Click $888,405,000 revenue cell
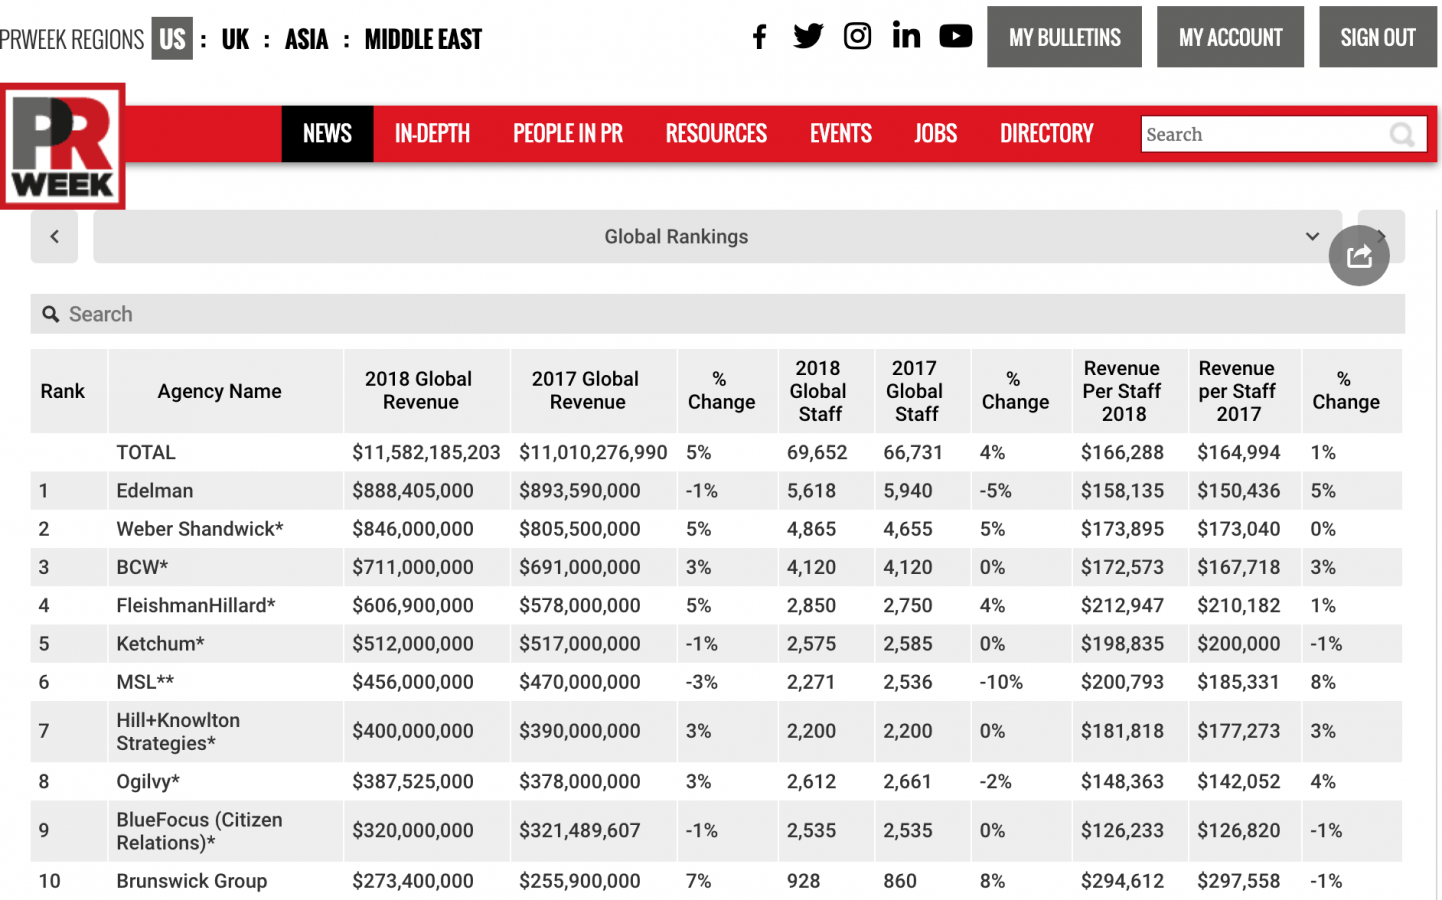Screen dimensions: 1442x900 coord(413,491)
